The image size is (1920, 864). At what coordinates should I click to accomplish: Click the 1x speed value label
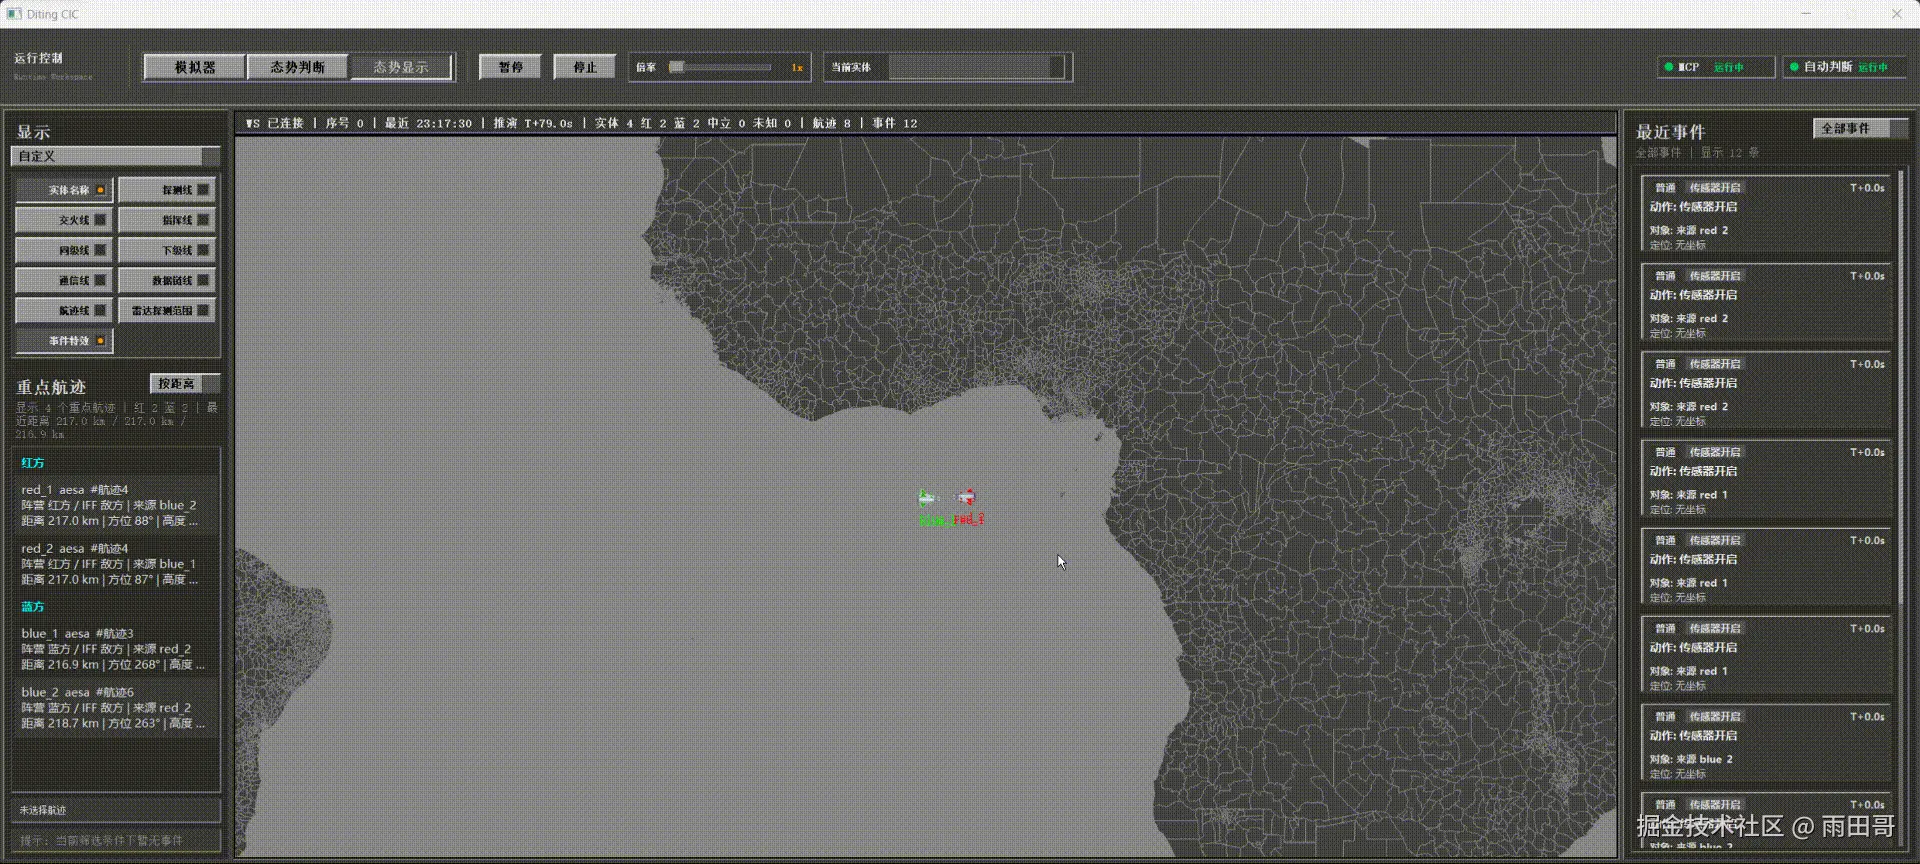797,68
